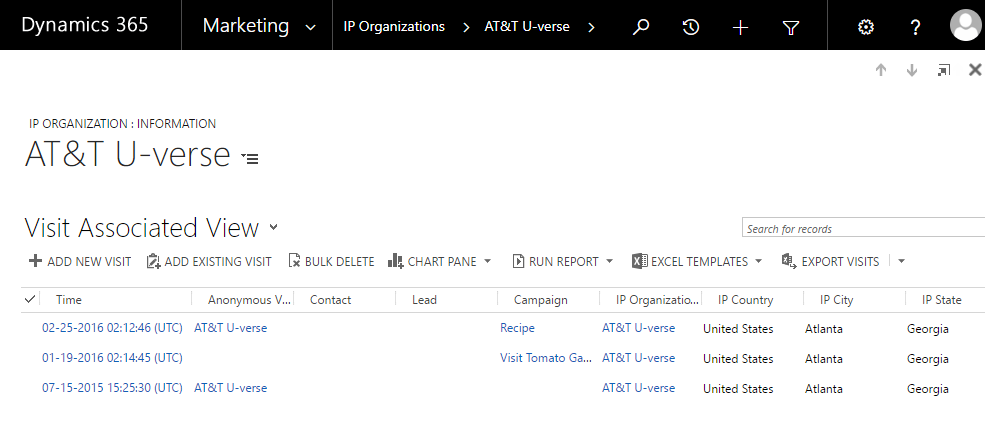
Task: Open the record menu icon beside AT&T U-verse title
Action: click(250, 158)
